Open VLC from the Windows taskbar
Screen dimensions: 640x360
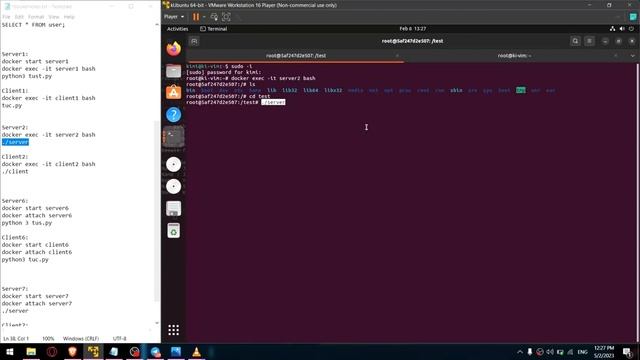pos(196,352)
